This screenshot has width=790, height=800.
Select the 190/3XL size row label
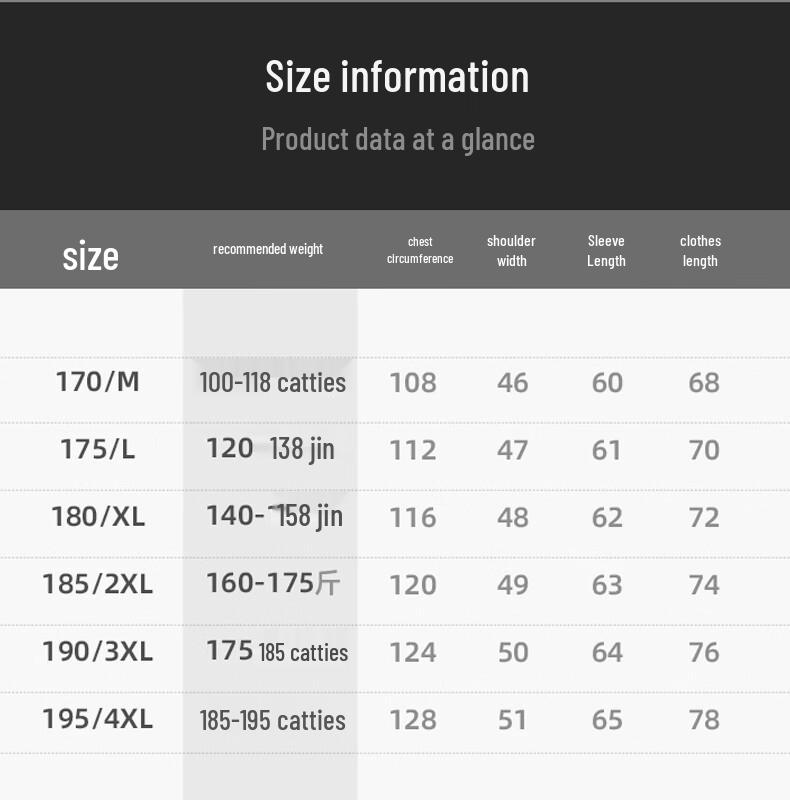98,652
